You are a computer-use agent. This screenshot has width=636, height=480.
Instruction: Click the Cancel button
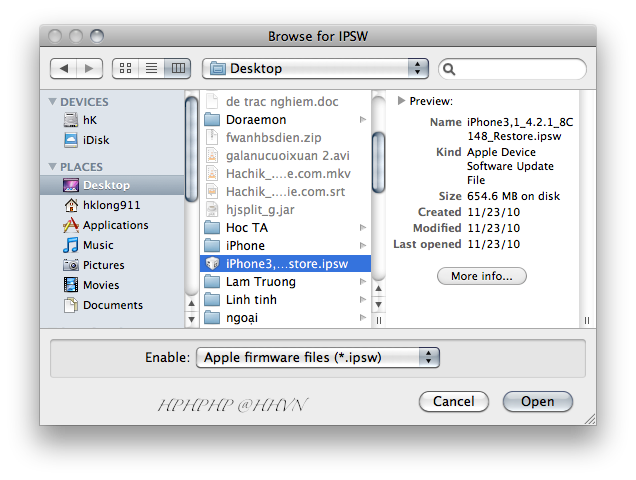point(453,402)
